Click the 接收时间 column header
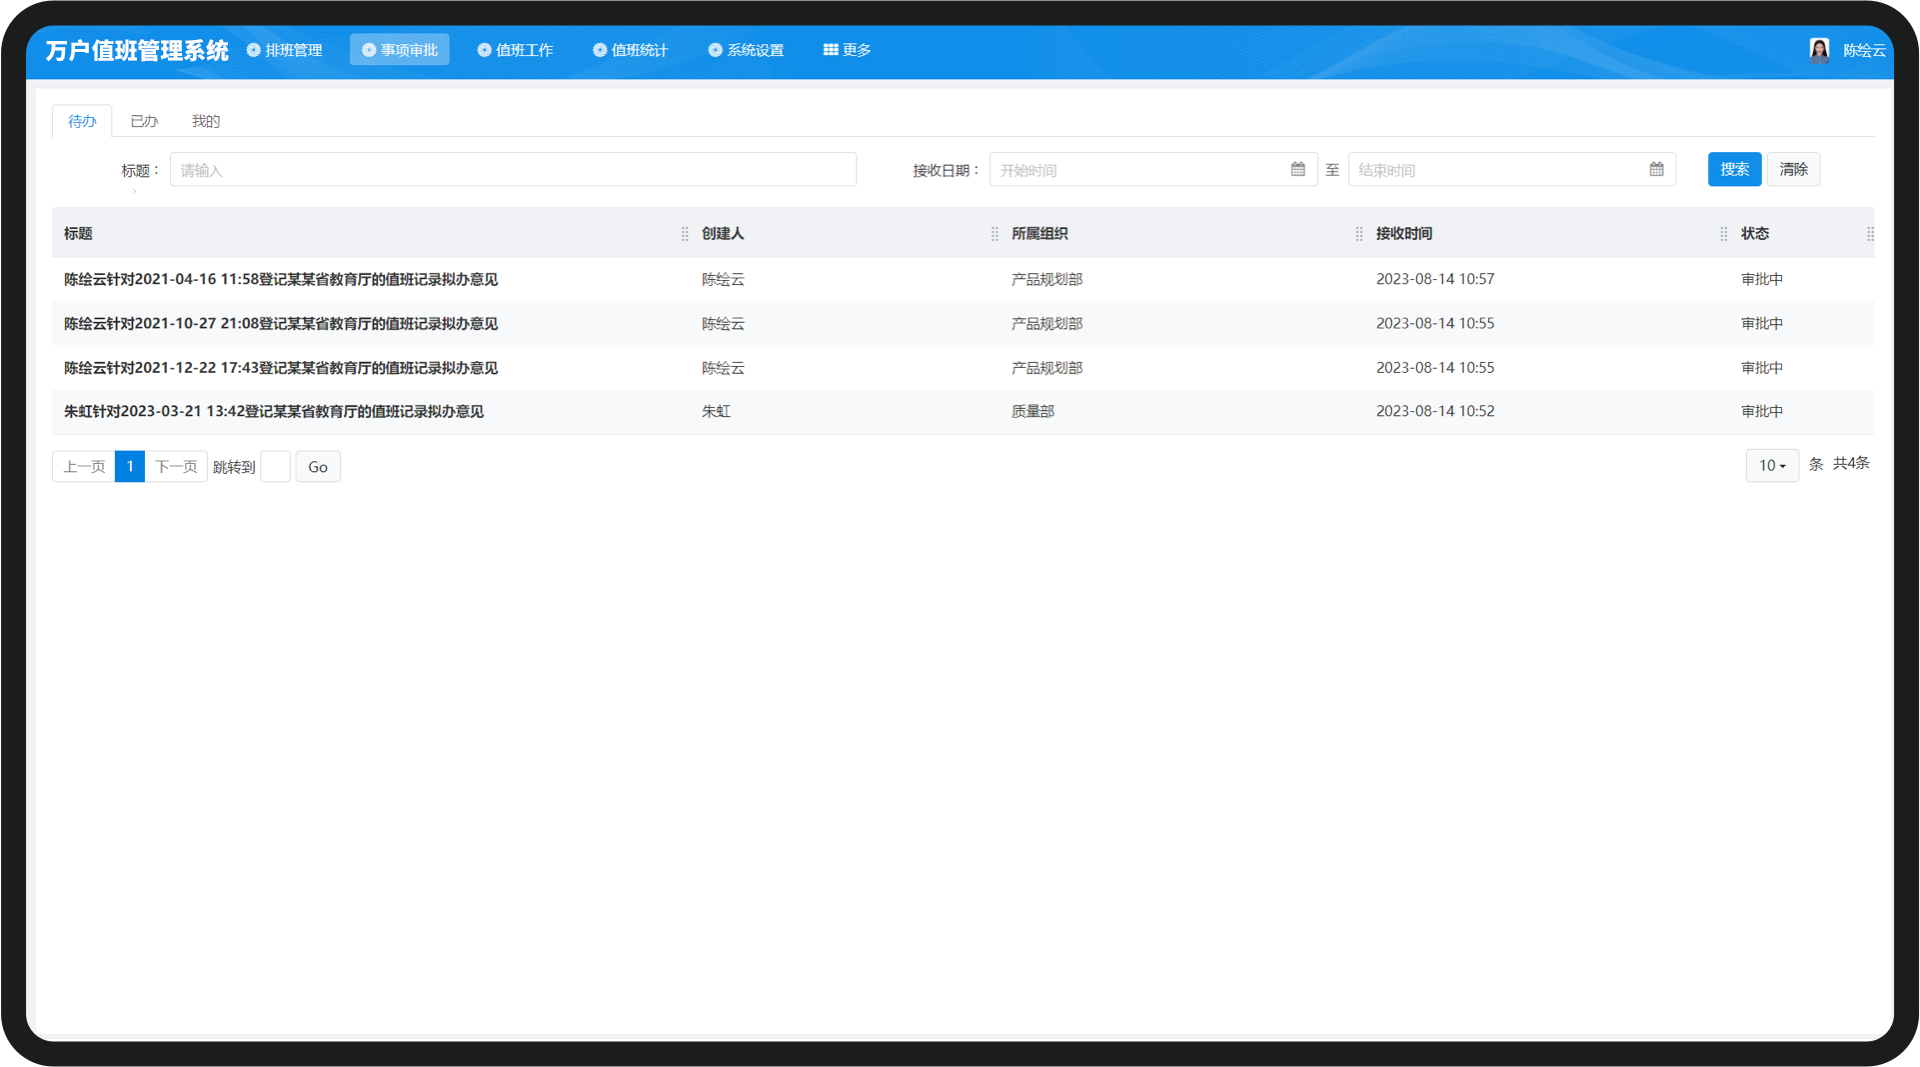Viewport: 1920px width, 1067px height. point(1404,233)
